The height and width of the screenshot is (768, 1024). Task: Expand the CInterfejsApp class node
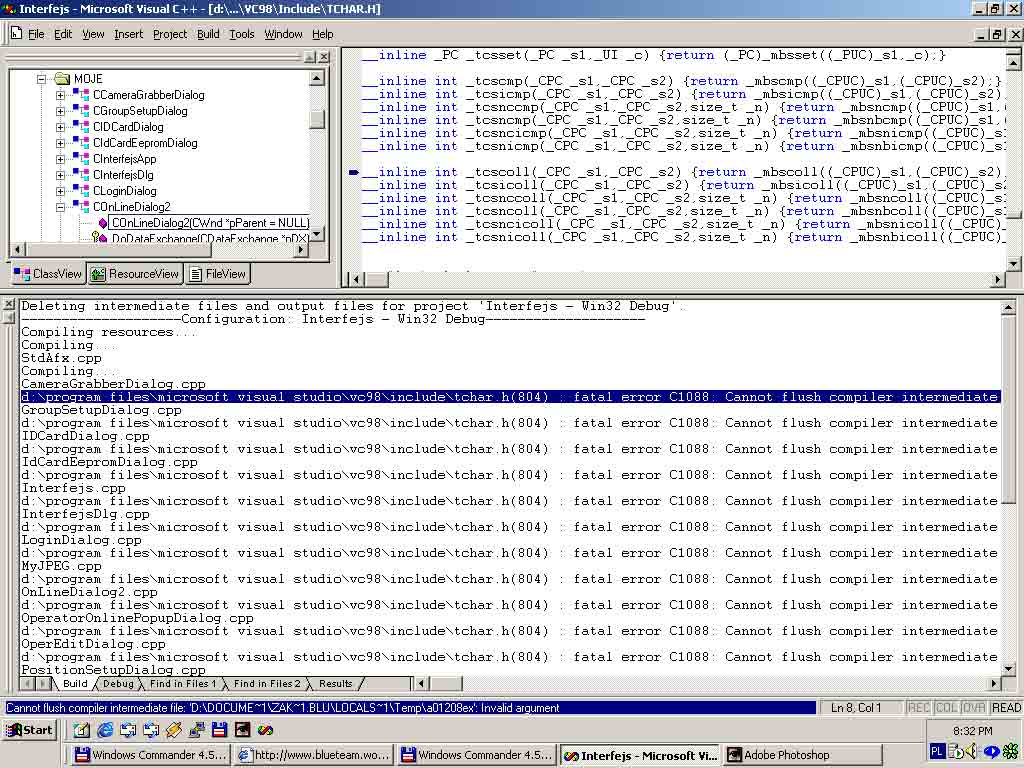tap(60, 159)
